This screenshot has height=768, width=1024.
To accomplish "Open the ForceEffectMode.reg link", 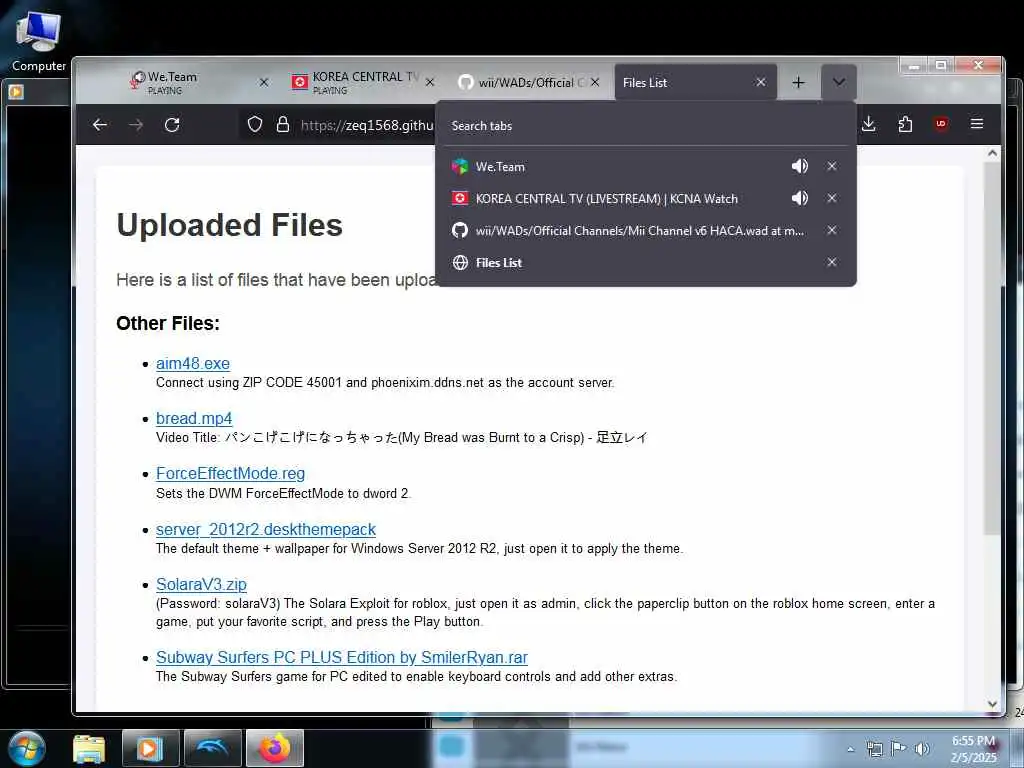I will tap(230, 473).
